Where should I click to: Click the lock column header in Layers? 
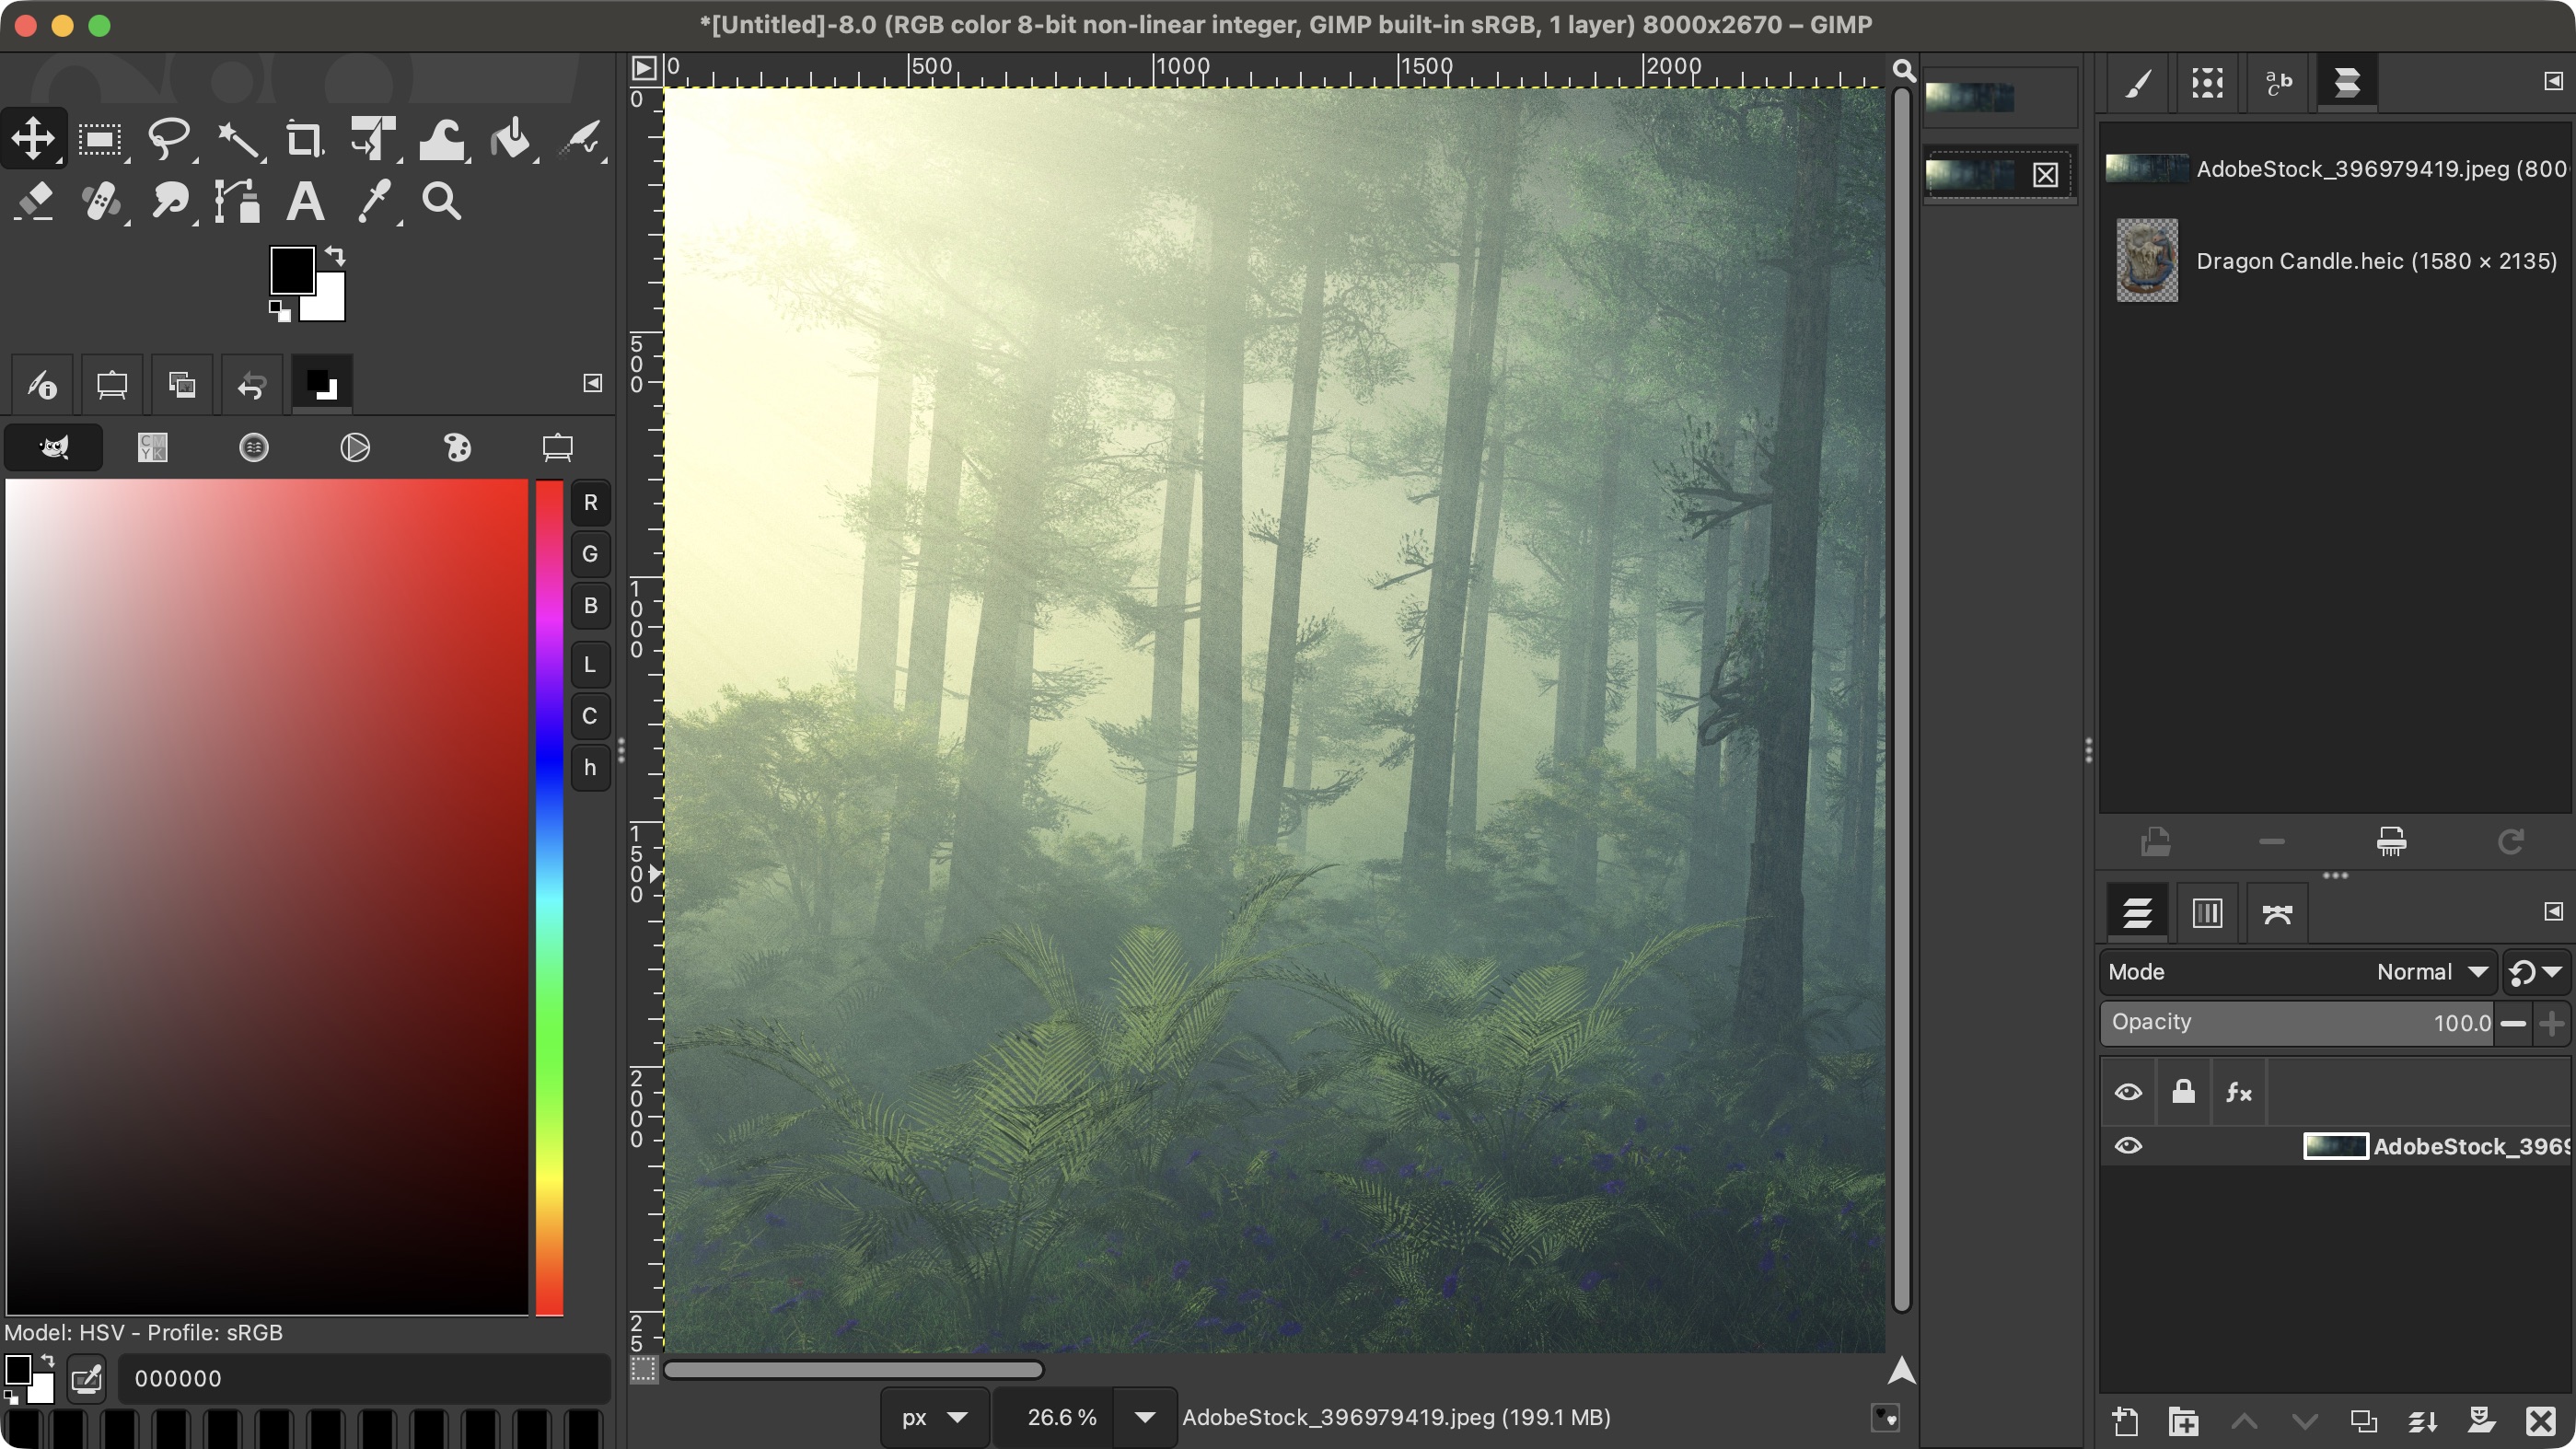pyautogui.click(x=2183, y=1091)
